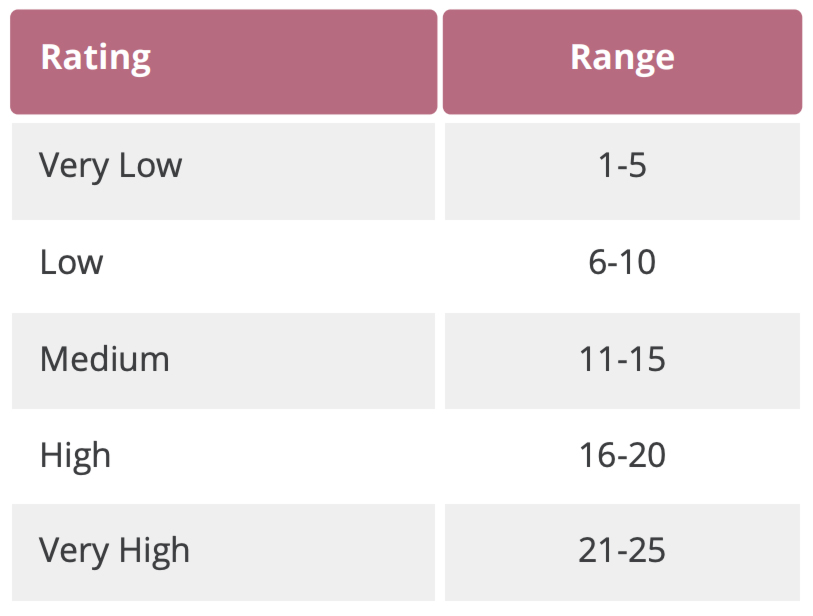
Task: Click the number 10 in 6-10
Action: 637,262
